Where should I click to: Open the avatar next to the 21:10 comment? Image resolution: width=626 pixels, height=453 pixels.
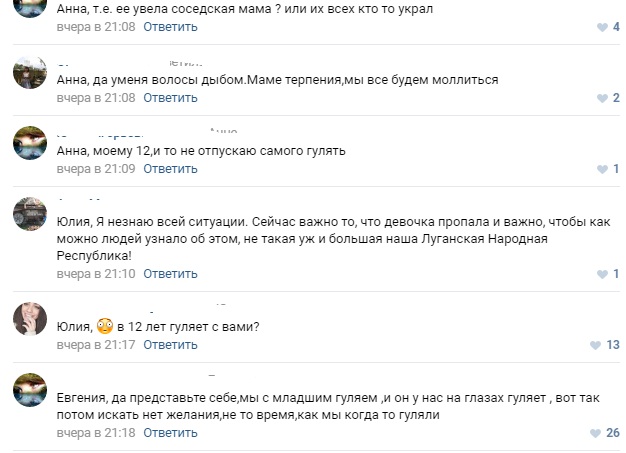30,214
